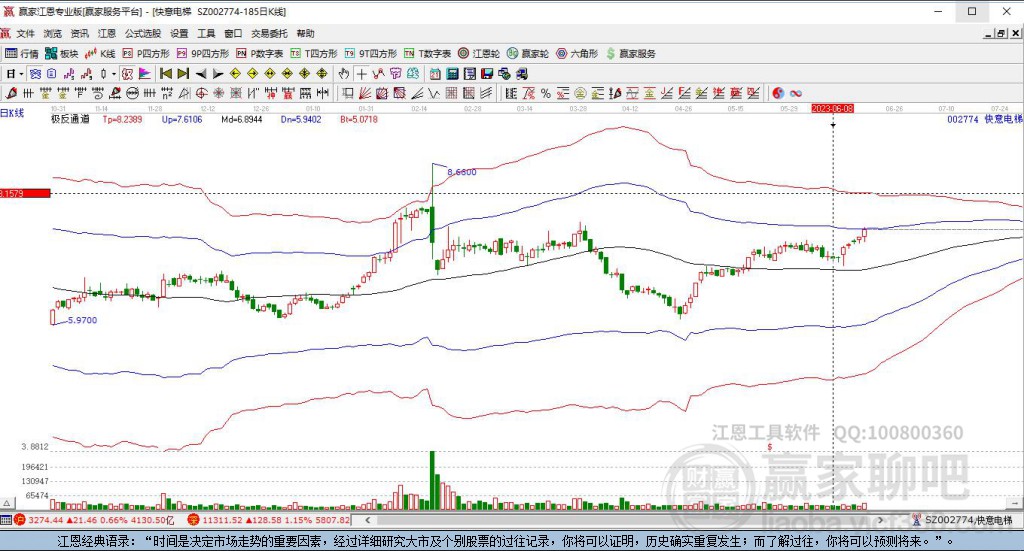Open the 六角形 hexagon tool
Viewport: 1024px width, 551px height.
point(577,54)
